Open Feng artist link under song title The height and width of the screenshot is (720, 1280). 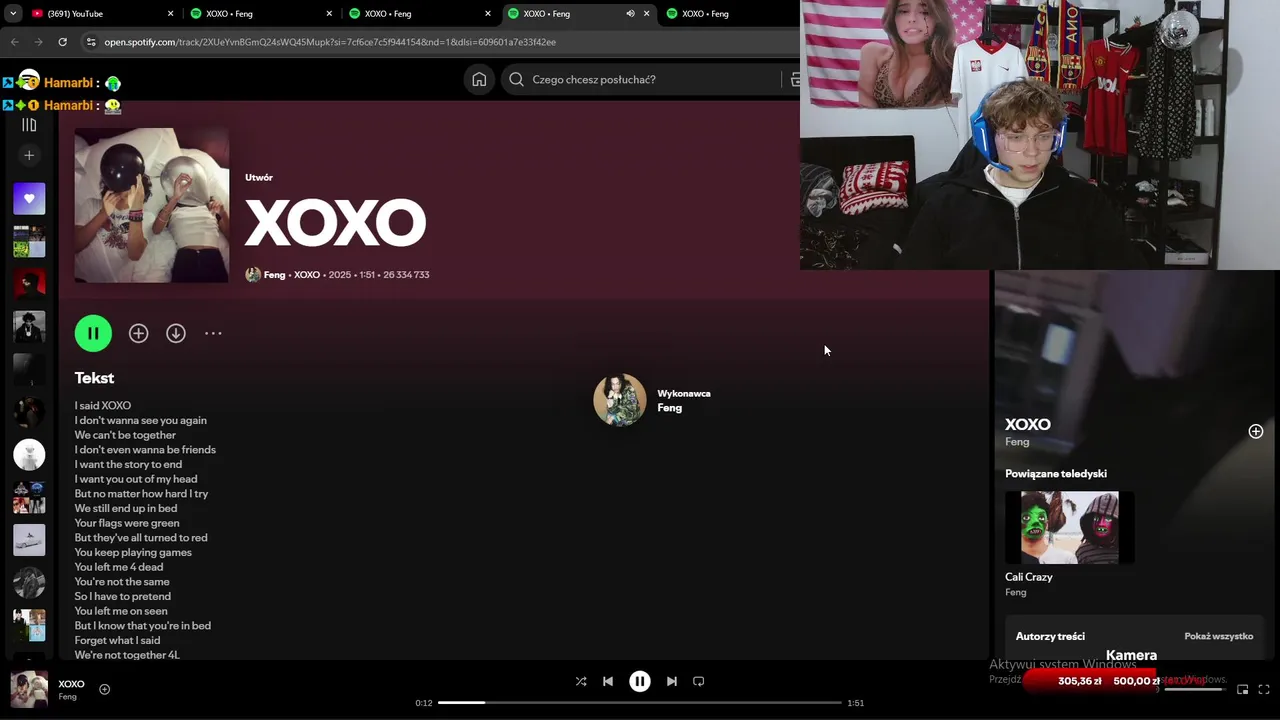(x=274, y=275)
